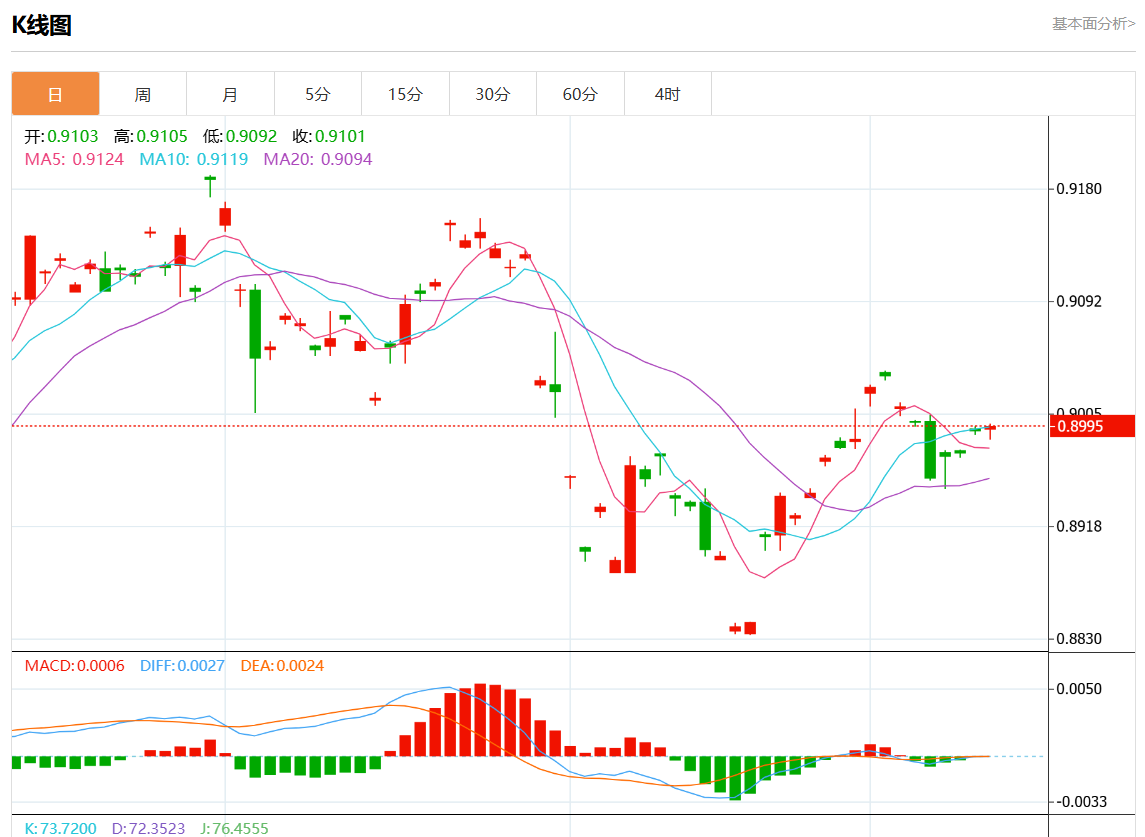Click the J:76.4555 KDJ value
This screenshot has width=1145, height=837.
[x=234, y=829]
